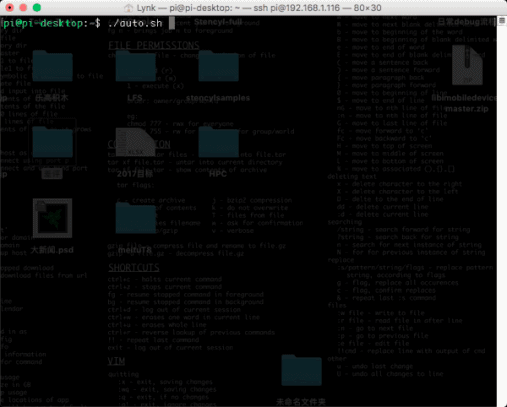507x407 pixels.
Task: Click the Lynk window title text
Action: [259, 8]
